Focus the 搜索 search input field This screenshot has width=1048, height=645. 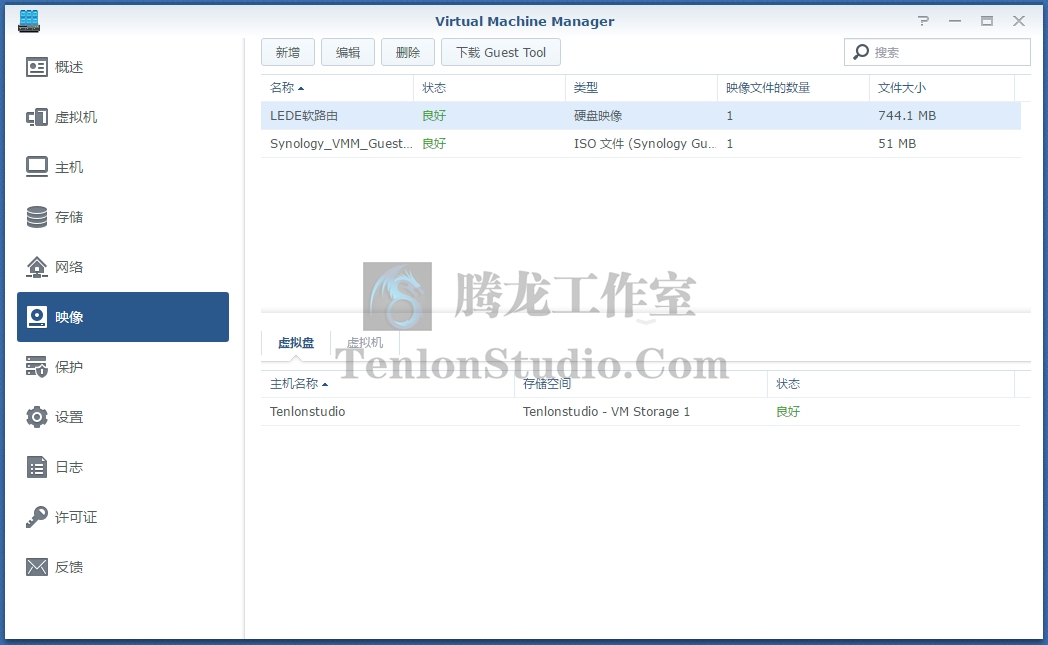point(937,52)
